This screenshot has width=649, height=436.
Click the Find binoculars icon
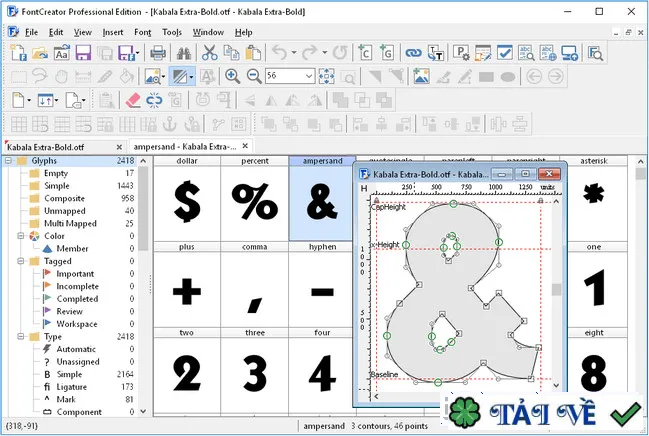click(x=183, y=53)
